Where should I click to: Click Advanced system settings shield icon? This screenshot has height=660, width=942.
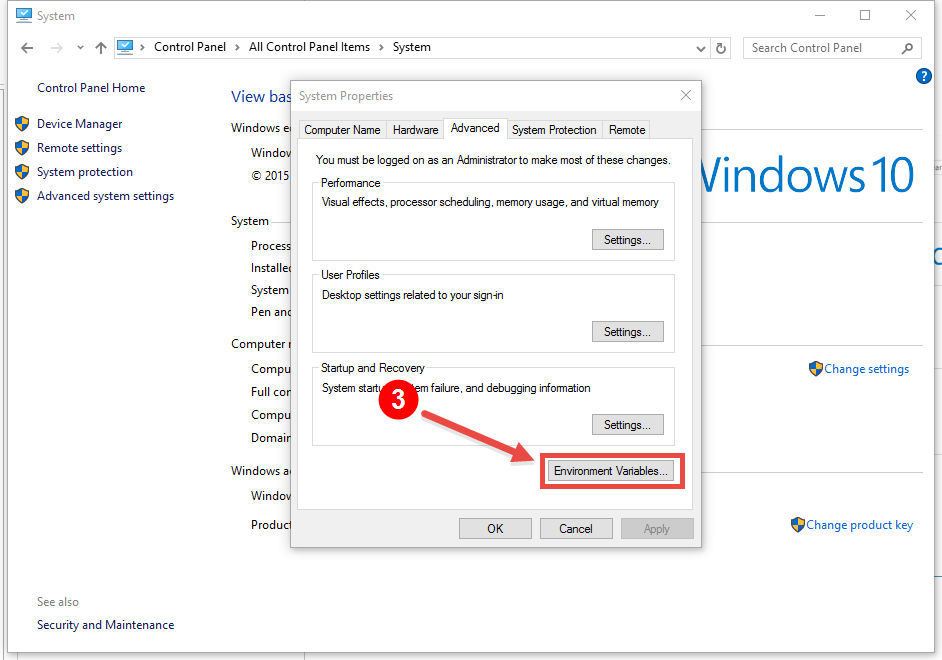coord(22,196)
